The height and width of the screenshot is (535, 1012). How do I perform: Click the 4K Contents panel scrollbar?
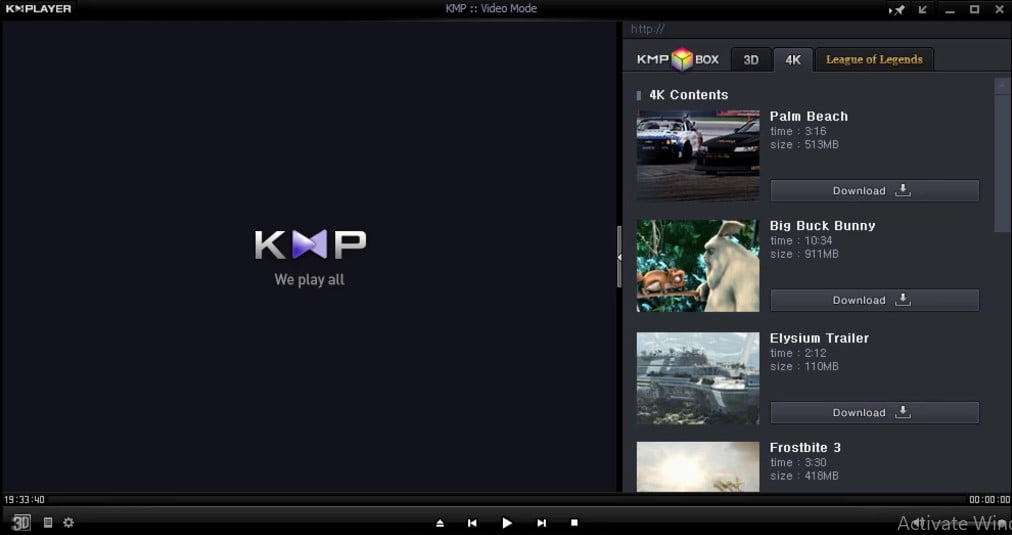(1002, 163)
